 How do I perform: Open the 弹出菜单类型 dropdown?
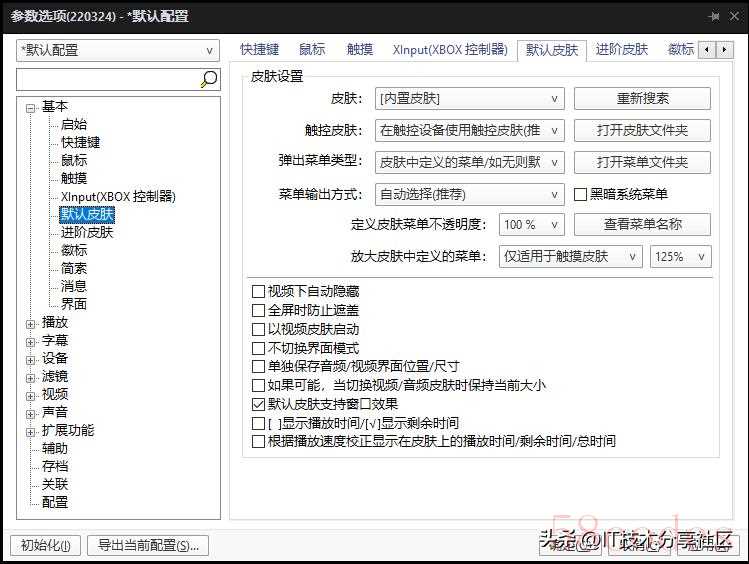tap(470, 162)
